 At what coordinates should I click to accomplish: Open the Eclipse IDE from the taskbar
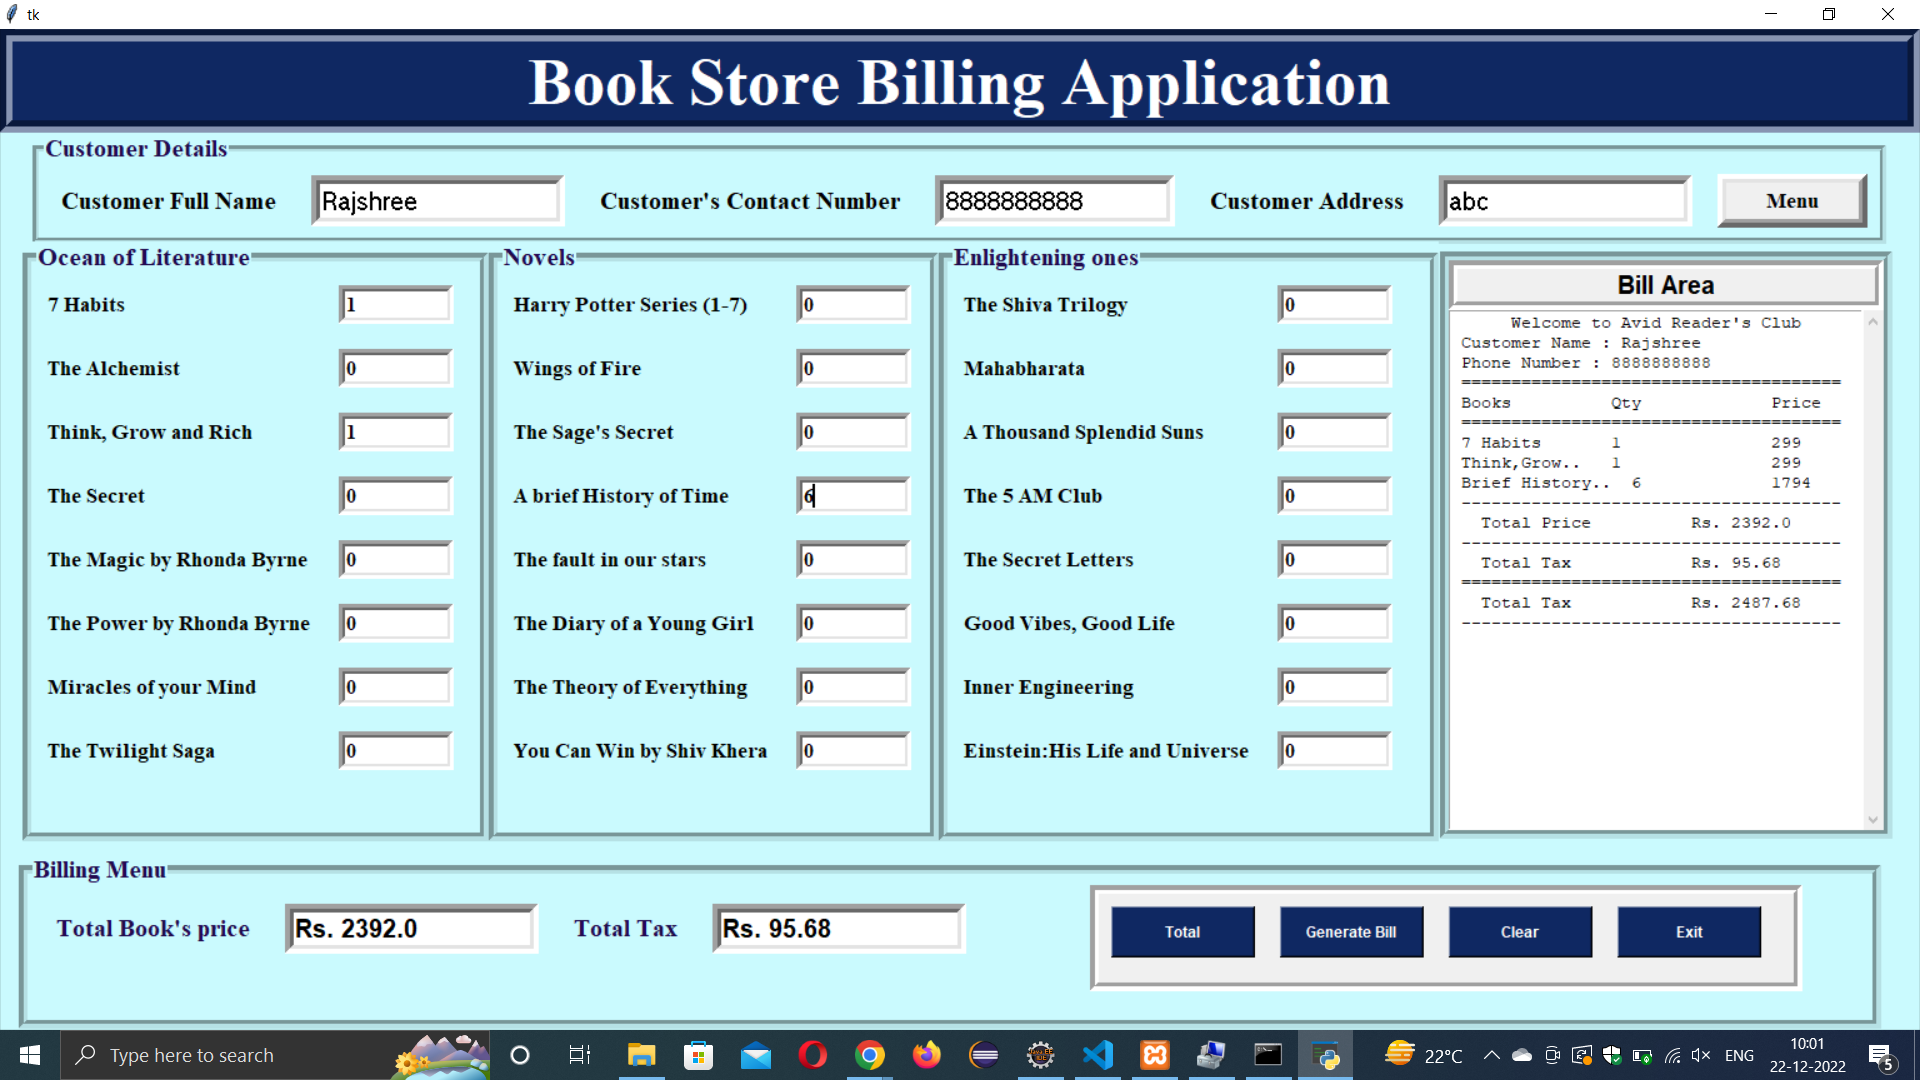pyautogui.click(x=984, y=1055)
